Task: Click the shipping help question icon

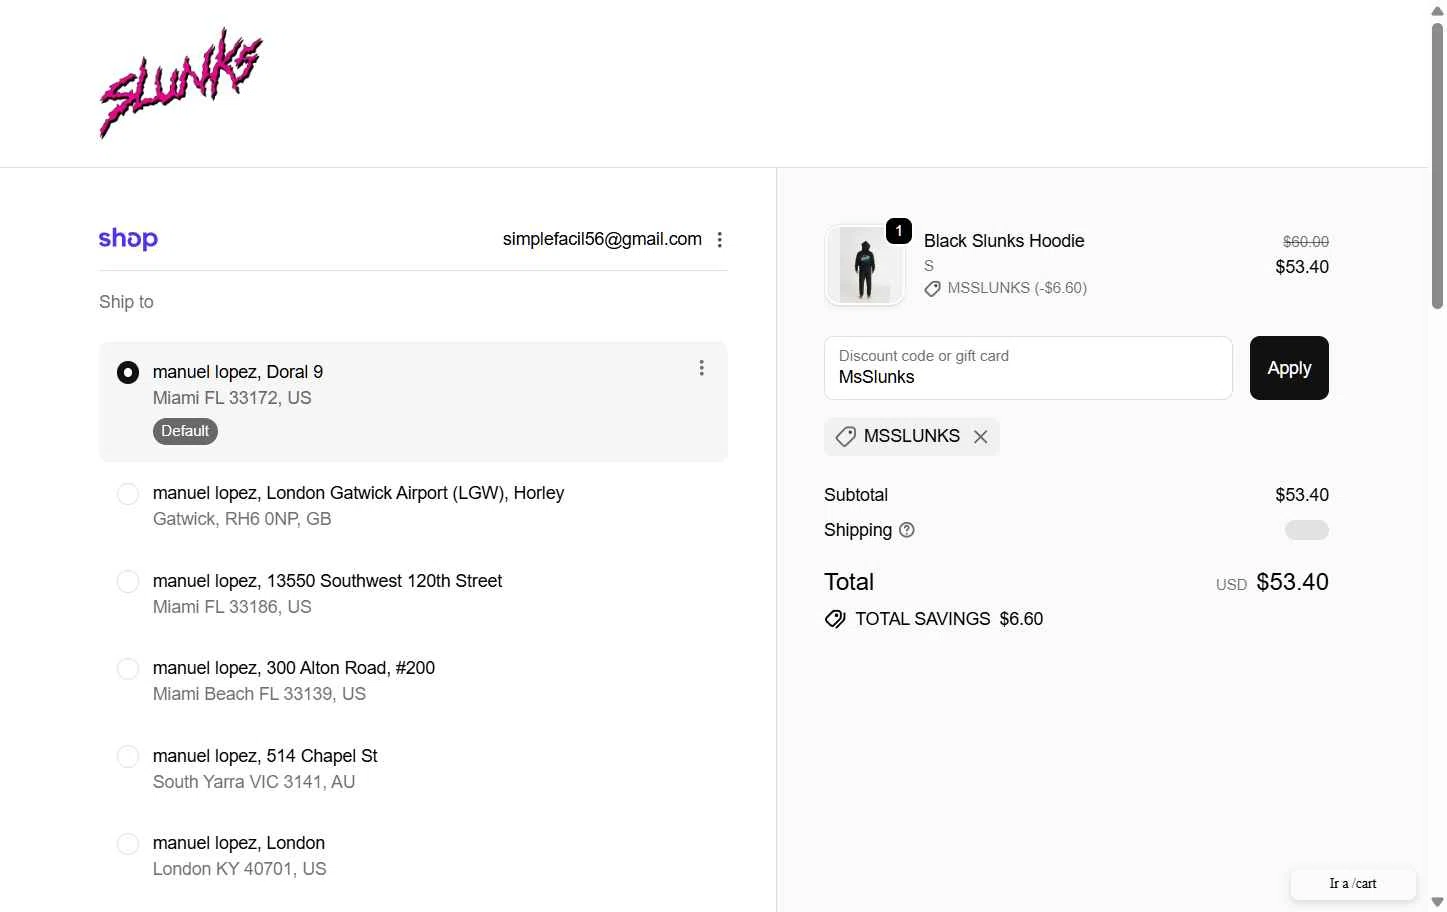Action: click(x=906, y=530)
